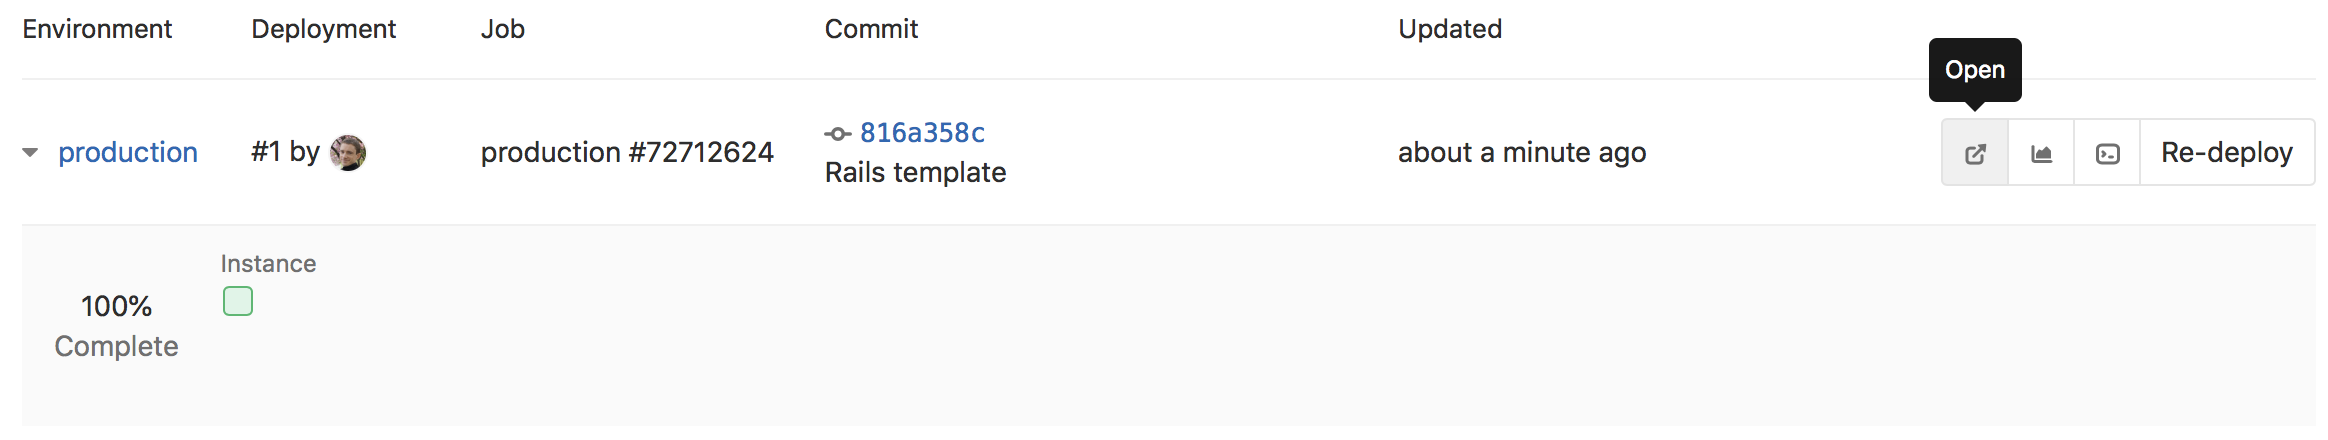Screen dimensions: 2328x440
Task: Open the terminal icon button
Action: (2107, 153)
